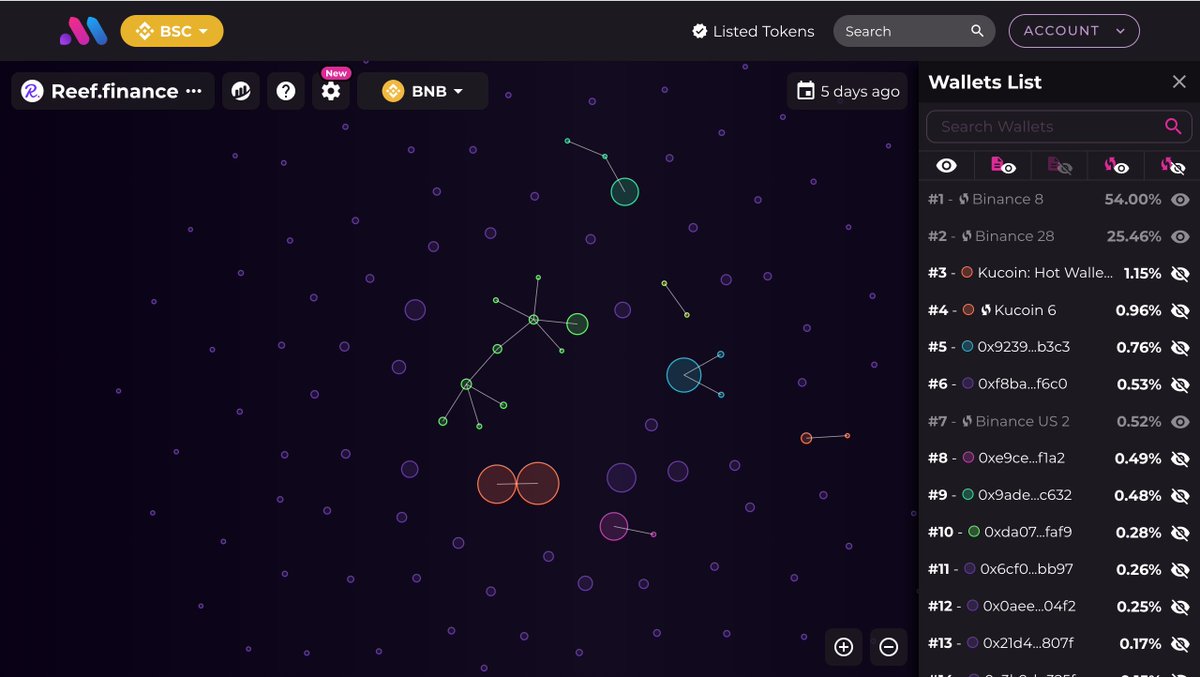1200x677 pixels.
Task: Toggle visibility of 0x9ade...c632 wallet
Action: (x=1180, y=495)
